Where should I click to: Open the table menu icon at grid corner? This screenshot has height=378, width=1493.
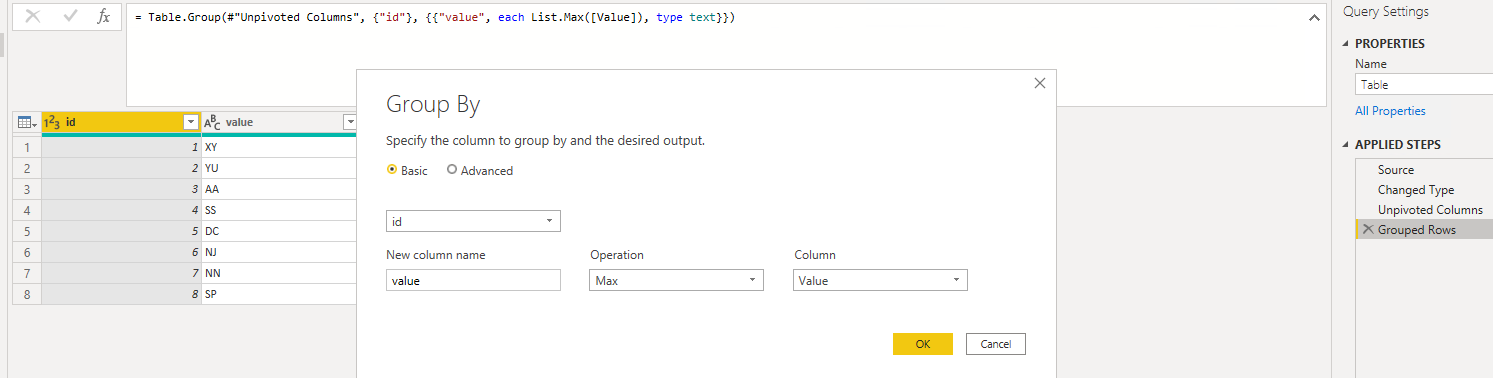pyautogui.click(x=26, y=122)
